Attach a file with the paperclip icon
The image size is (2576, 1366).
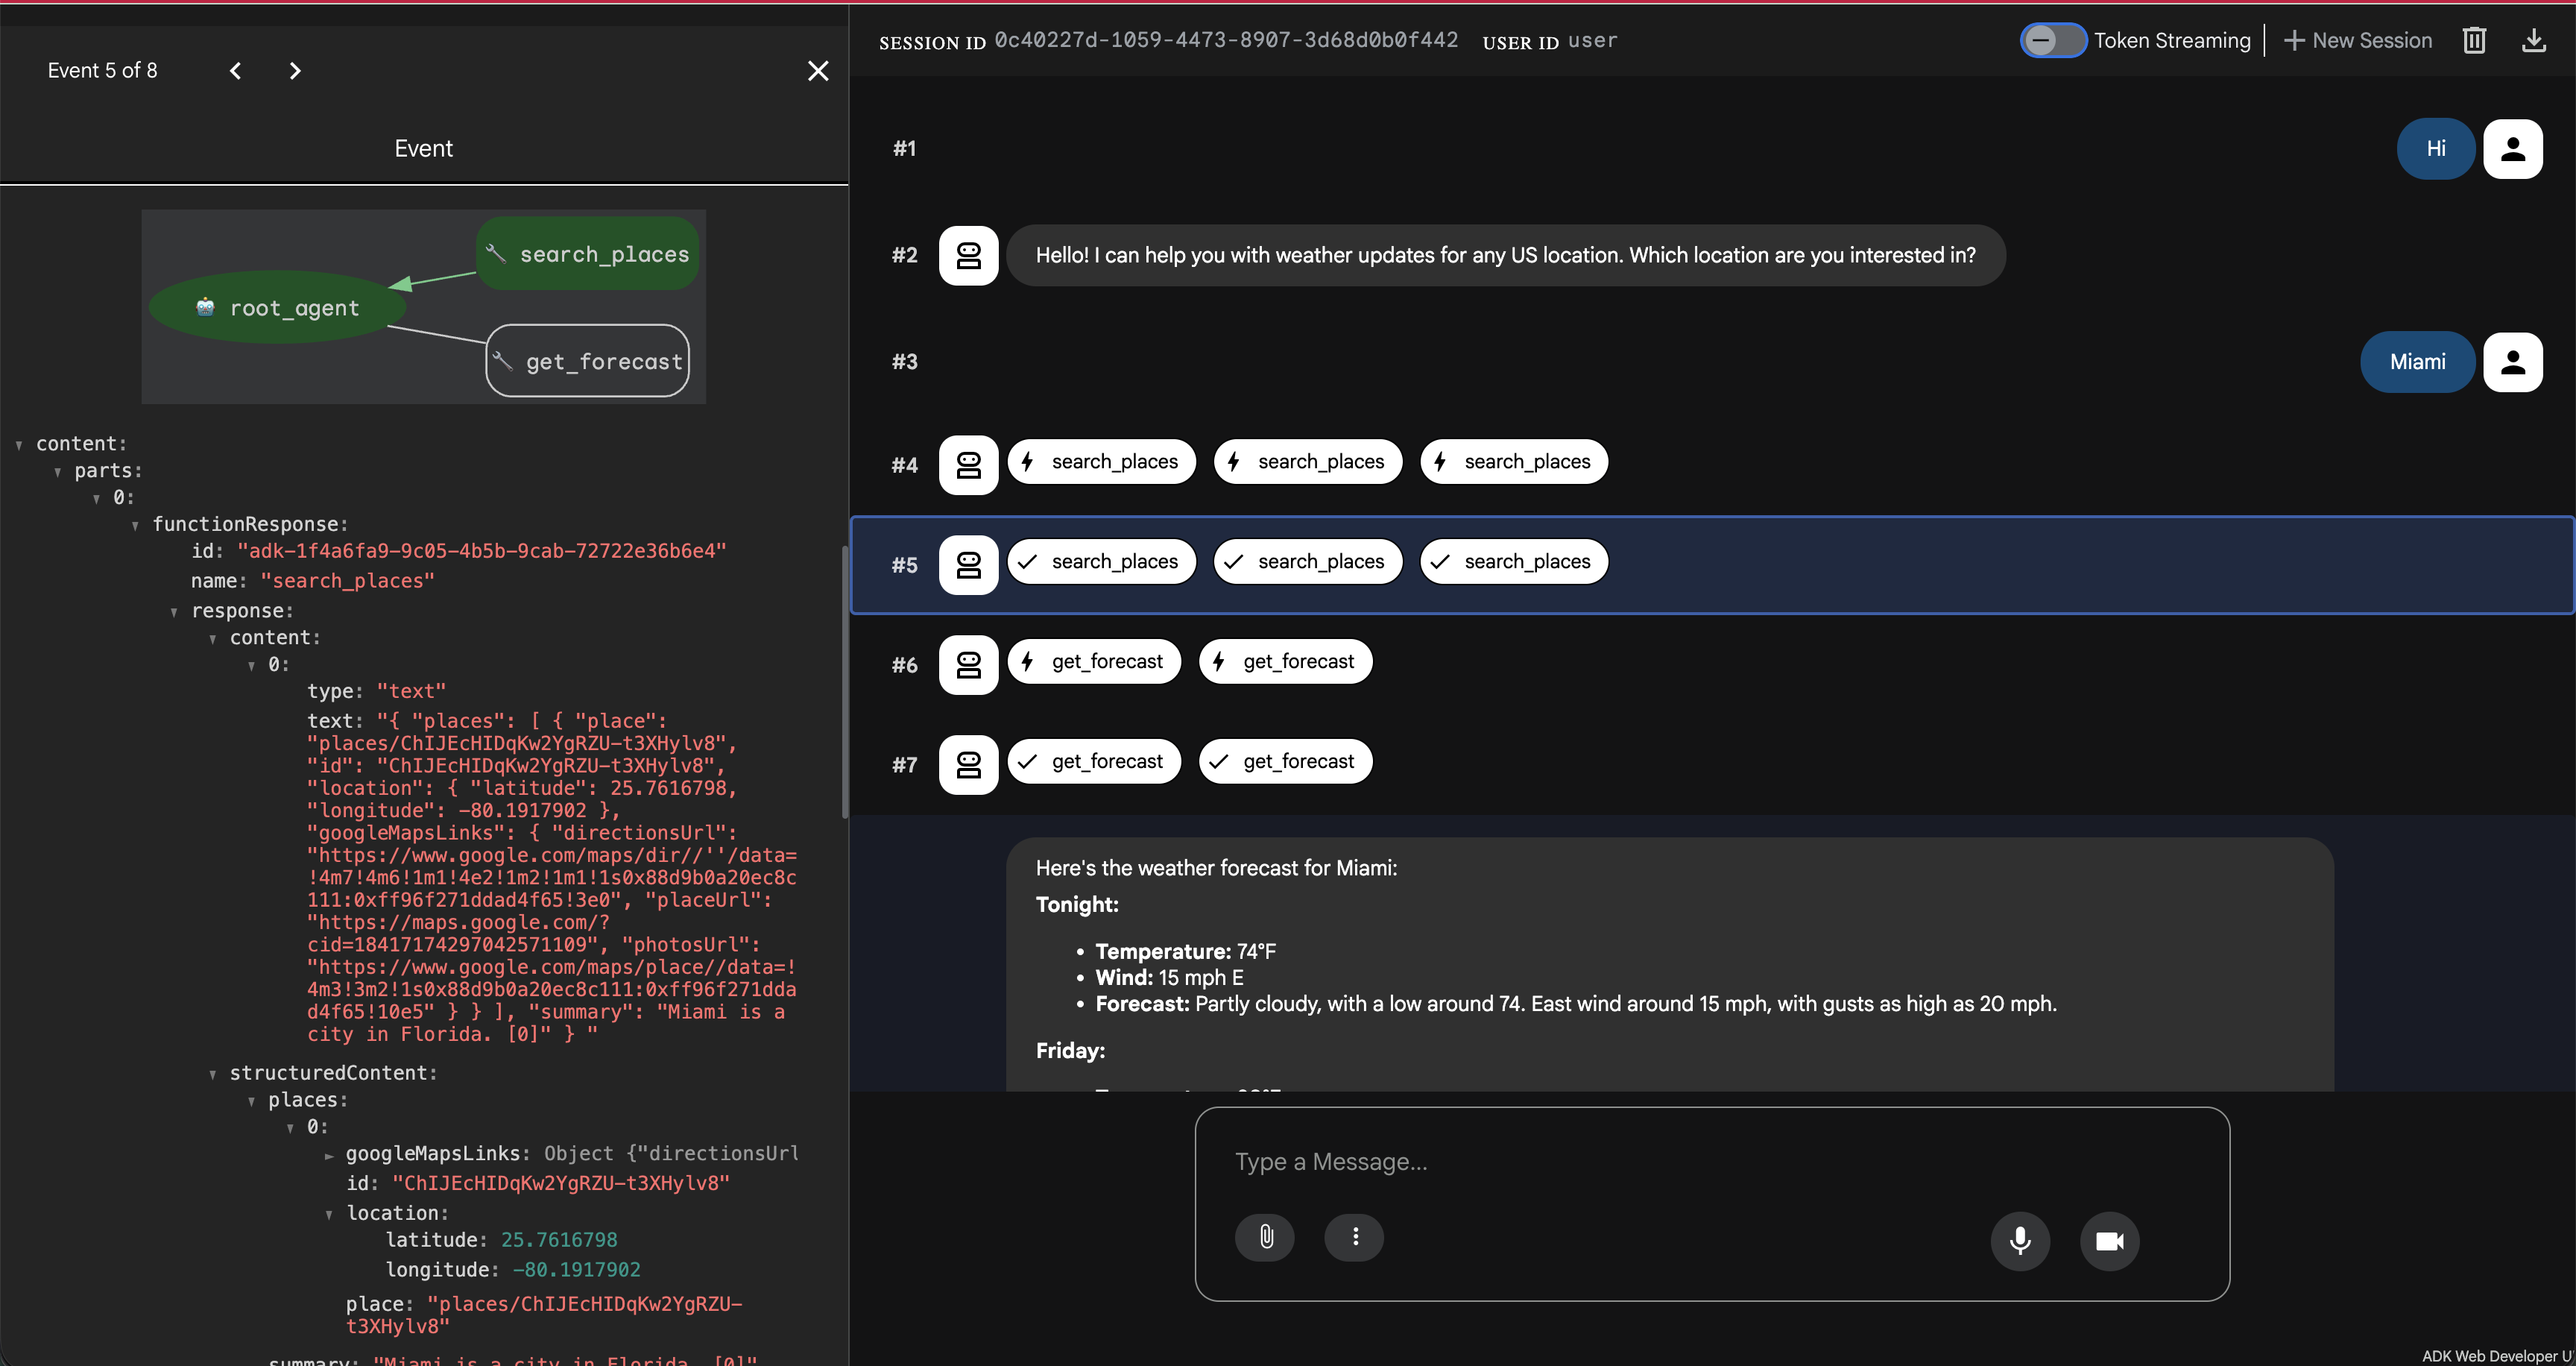click(x=1265, y=1237)
